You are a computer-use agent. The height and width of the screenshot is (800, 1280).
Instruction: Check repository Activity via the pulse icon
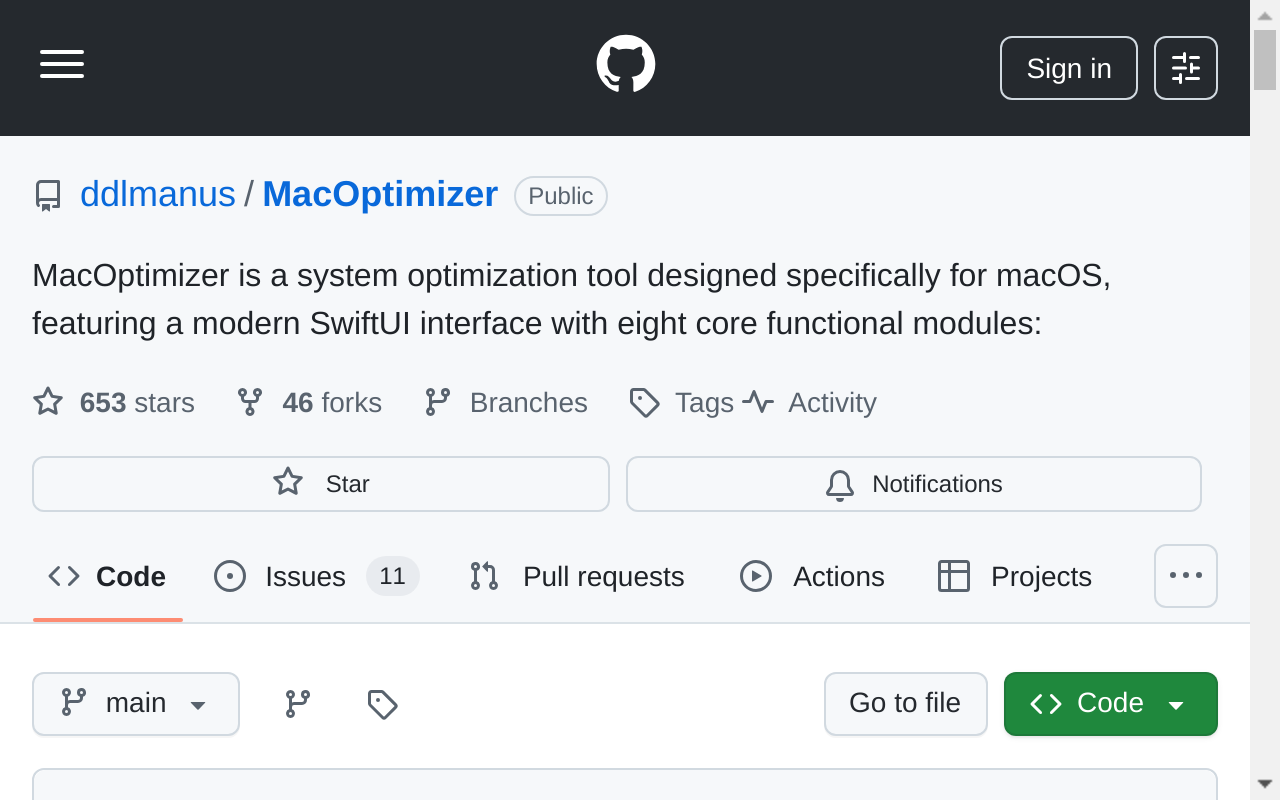(x=758, y=402)
